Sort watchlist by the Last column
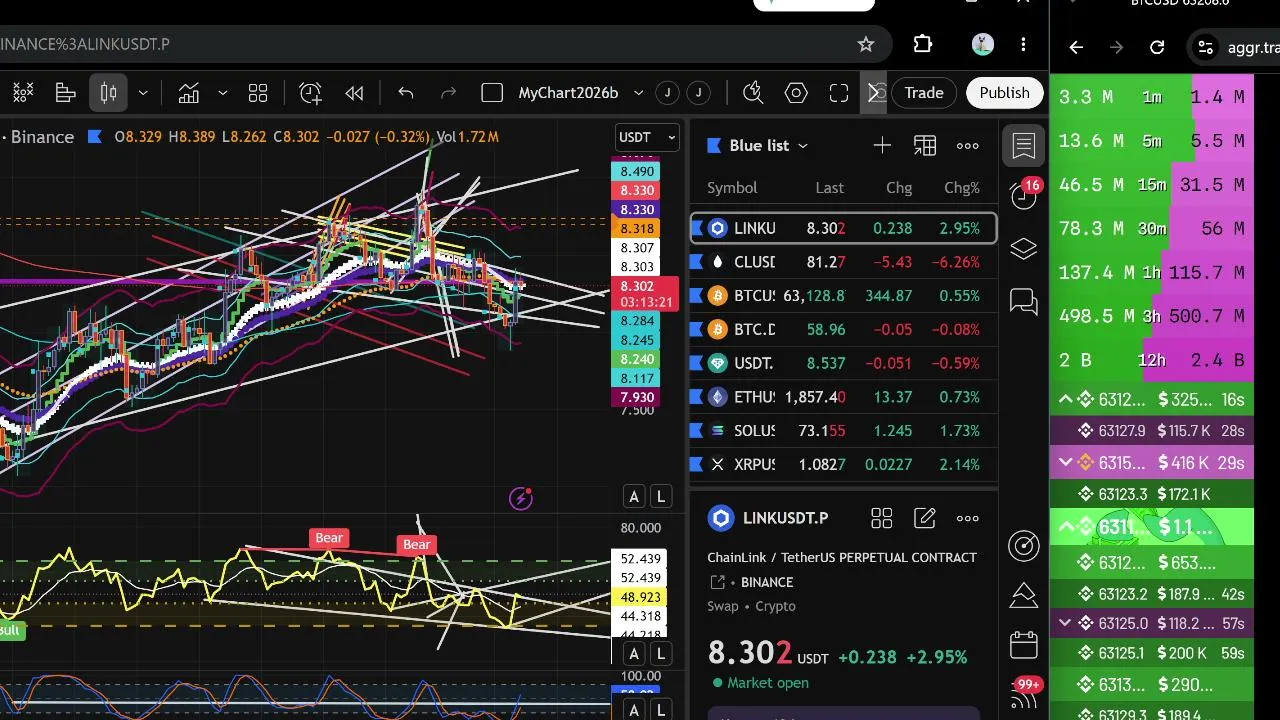1280x720 pixels. [829, 188]
